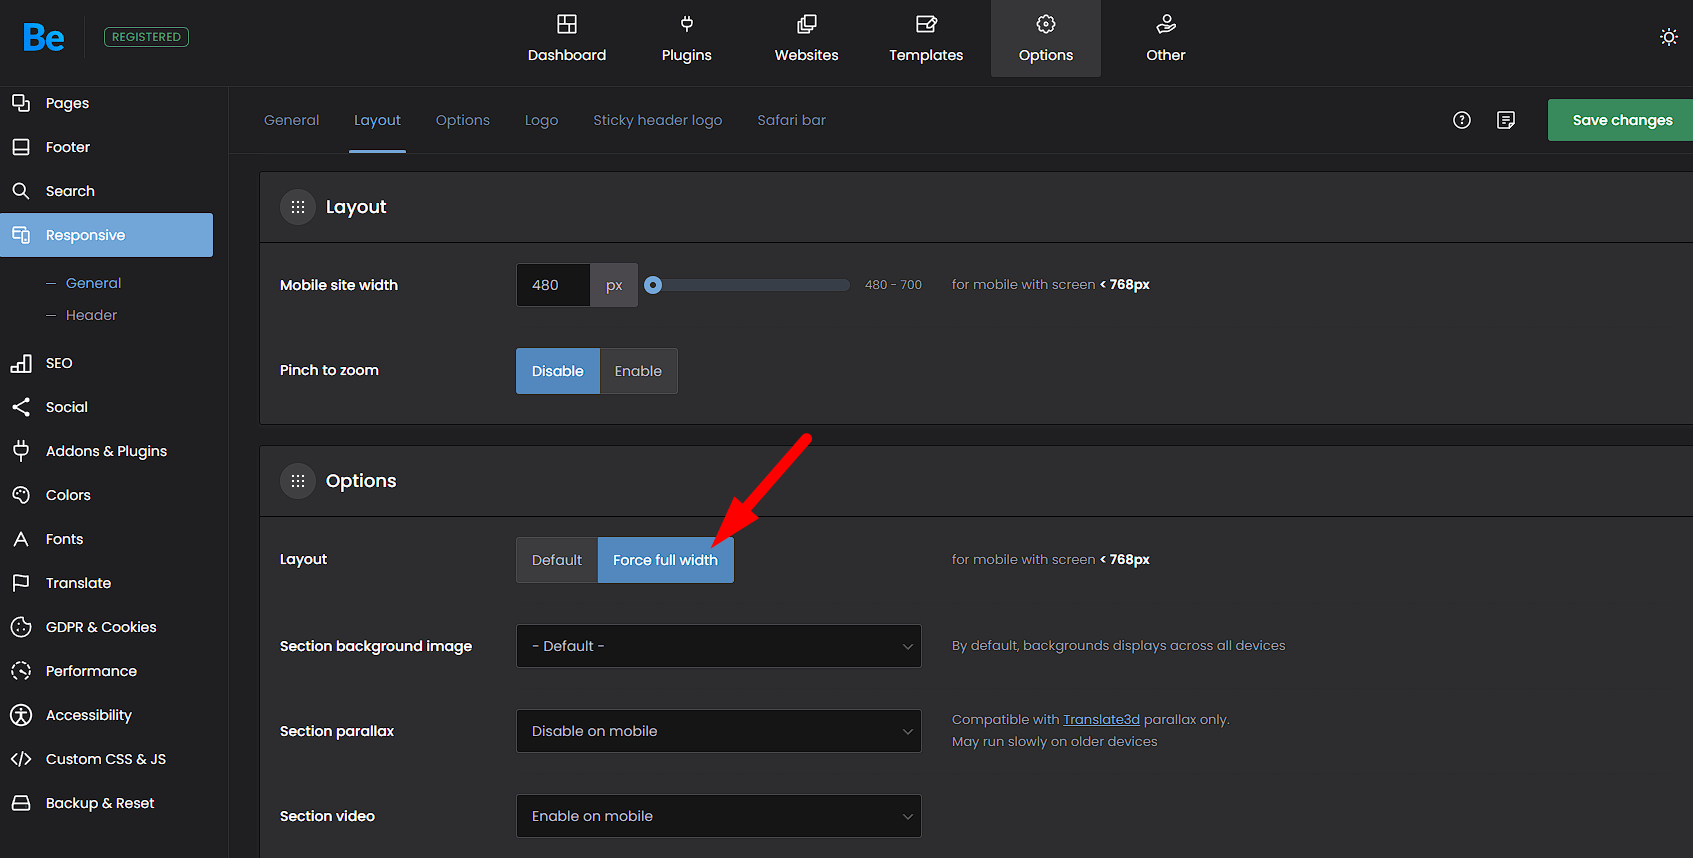Set Pinch to zoom to Enable
The width and height of the screenshot is (1693, 858).
638,371
